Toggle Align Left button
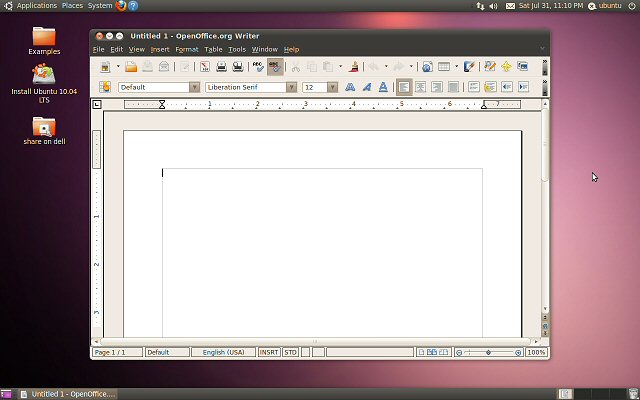 pyautogui.click(x=404, y=87)
